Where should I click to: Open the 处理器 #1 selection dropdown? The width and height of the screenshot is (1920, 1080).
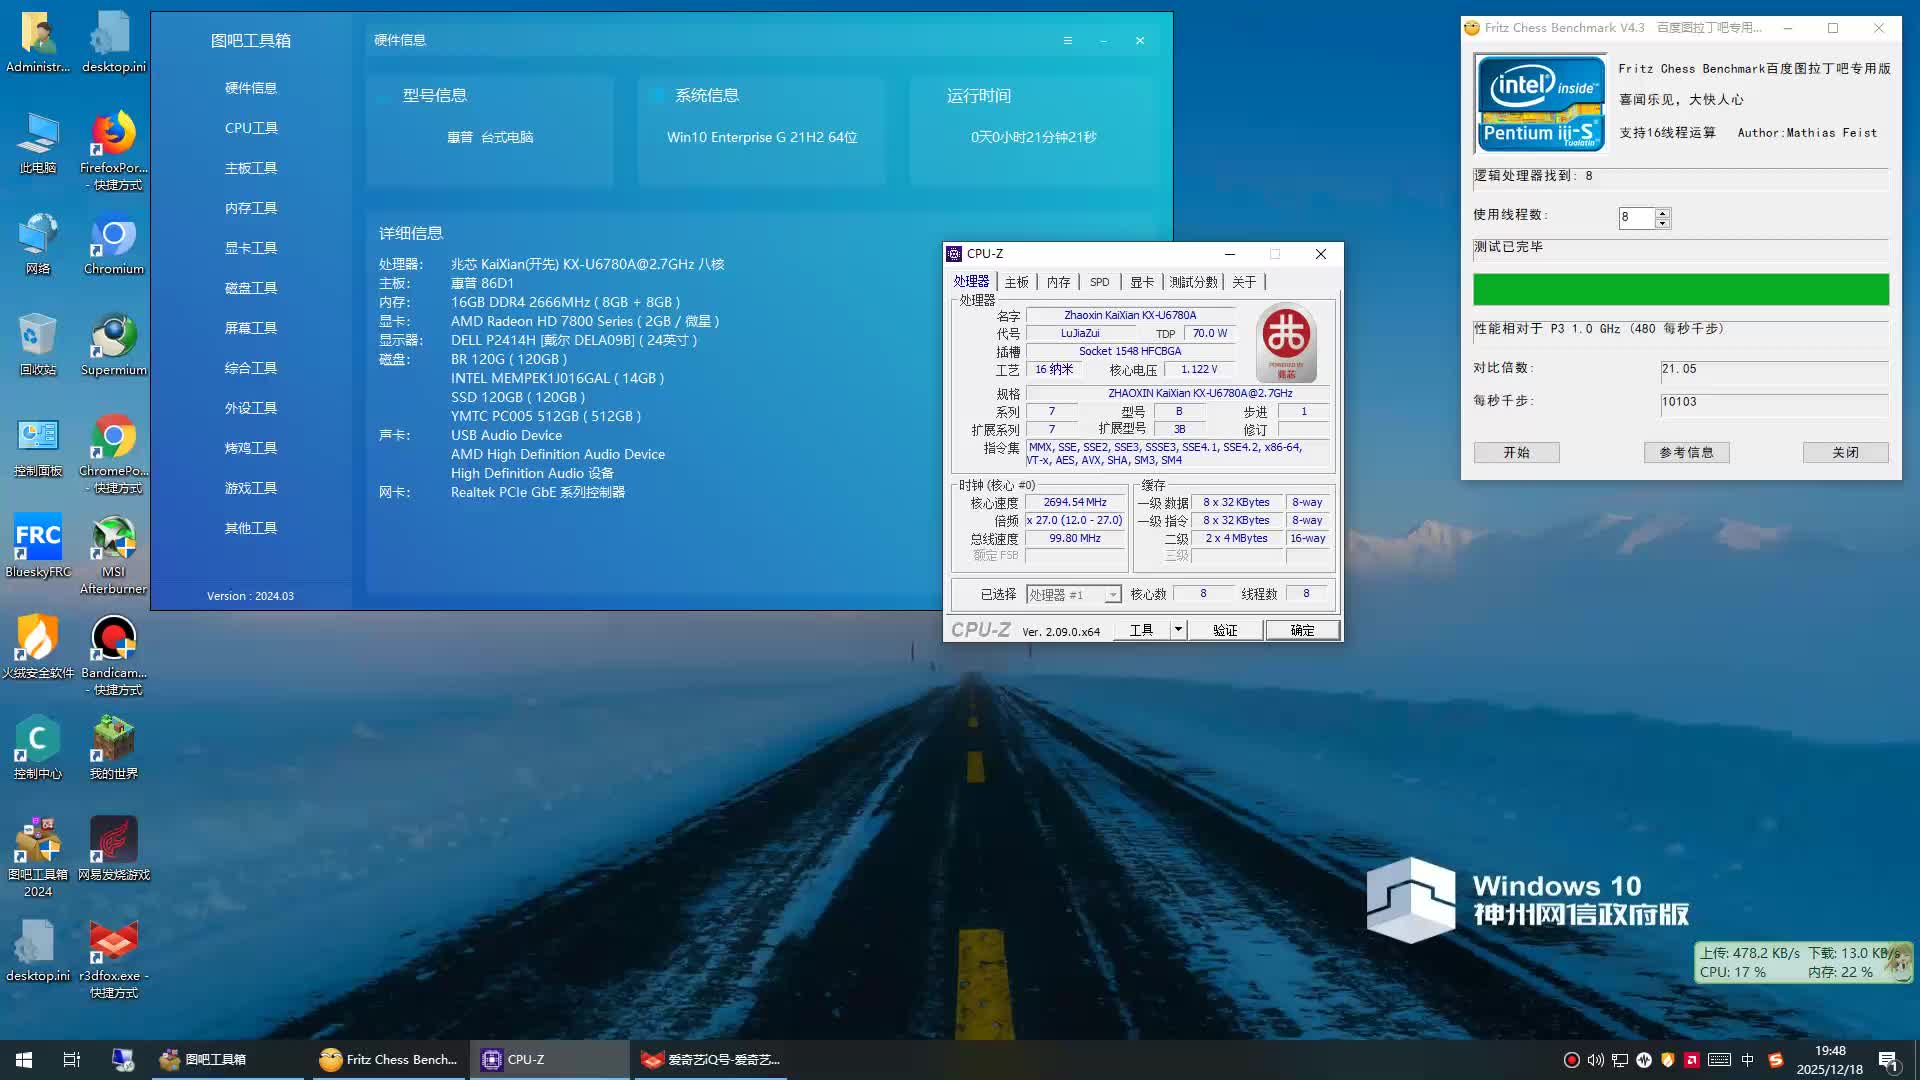(x=1074, y=595)
